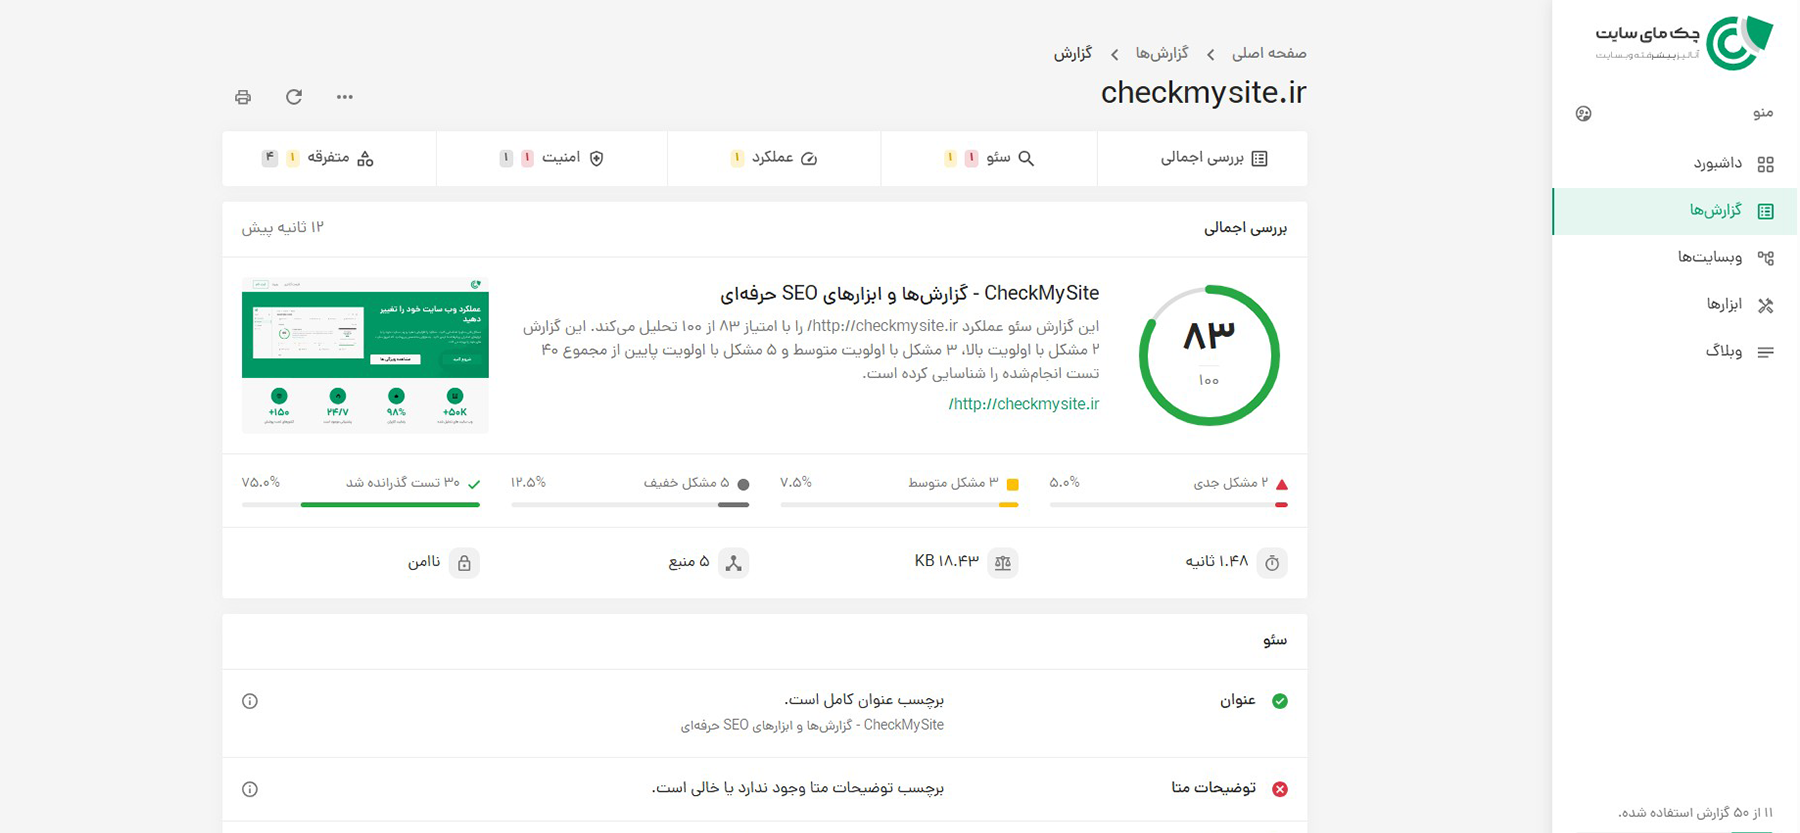Refresh the report with reload icon
Image resolution: width=1800 pixels, height=833 pixels.
click(294, 97)
